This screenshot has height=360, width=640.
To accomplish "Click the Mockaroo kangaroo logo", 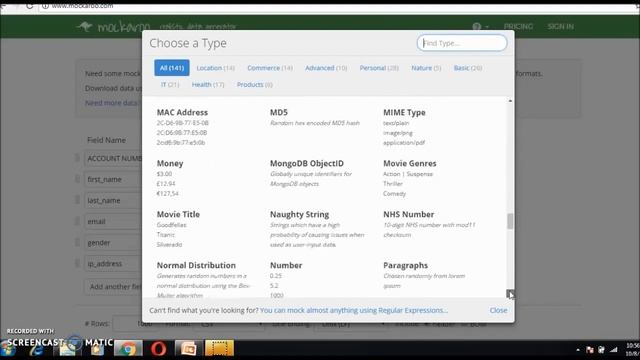I will 85,27.
